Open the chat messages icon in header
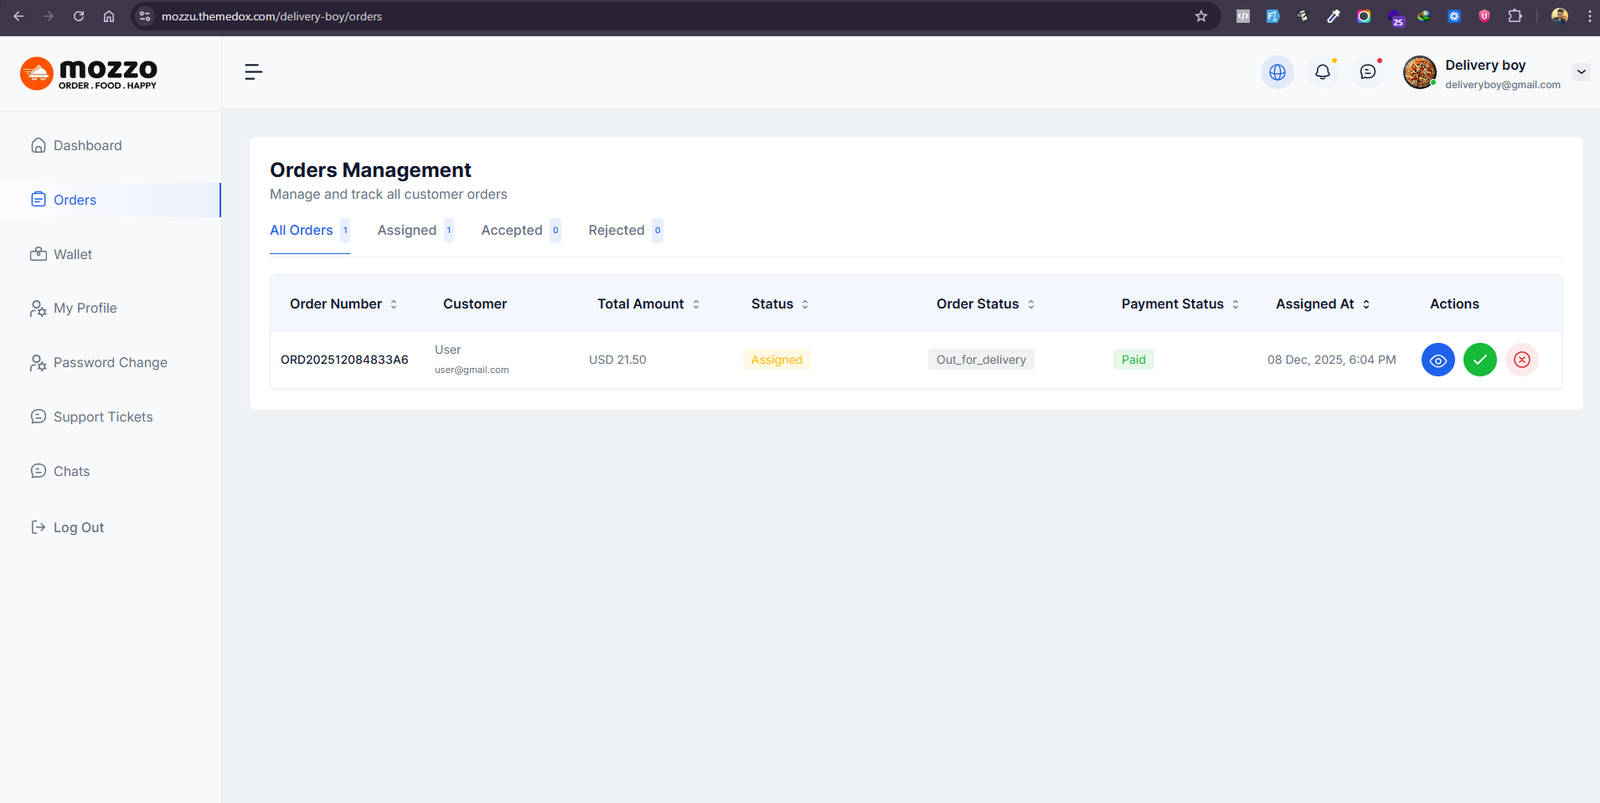The image size is (1600, 803). (1367, 72)
